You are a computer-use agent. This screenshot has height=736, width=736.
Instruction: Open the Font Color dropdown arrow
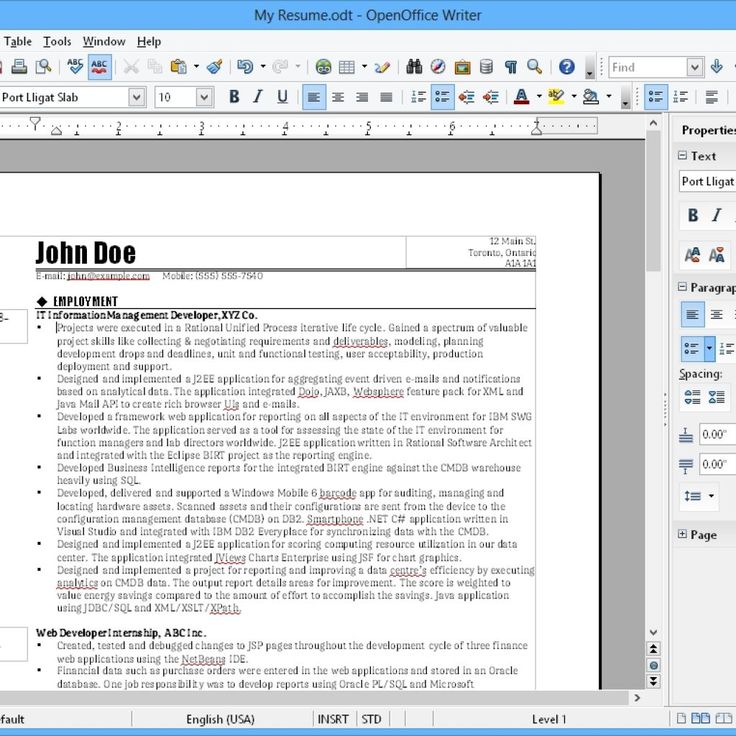539,97
